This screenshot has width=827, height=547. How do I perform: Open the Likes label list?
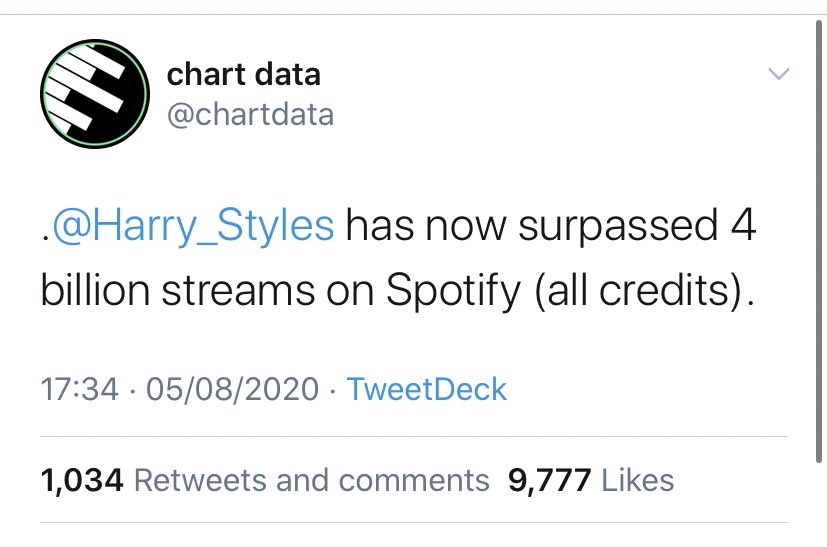[x=638, y=481]
